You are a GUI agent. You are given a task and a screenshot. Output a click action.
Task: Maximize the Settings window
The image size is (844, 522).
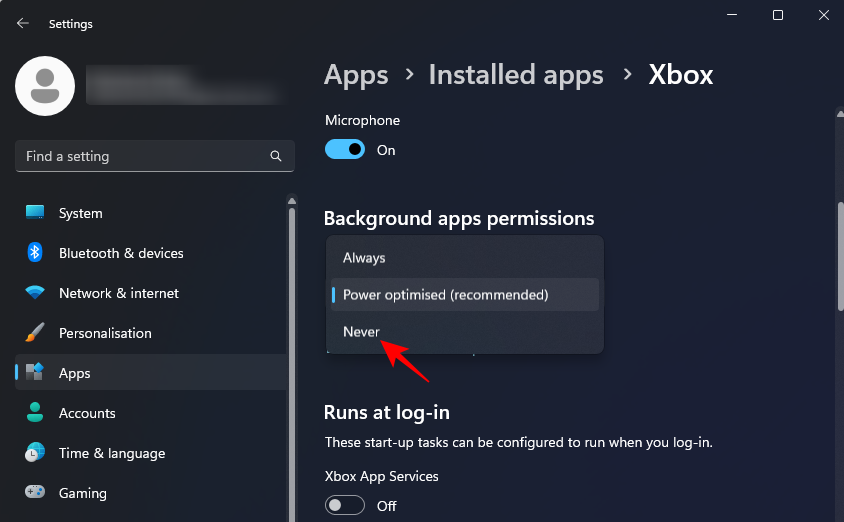pos(778,15)
